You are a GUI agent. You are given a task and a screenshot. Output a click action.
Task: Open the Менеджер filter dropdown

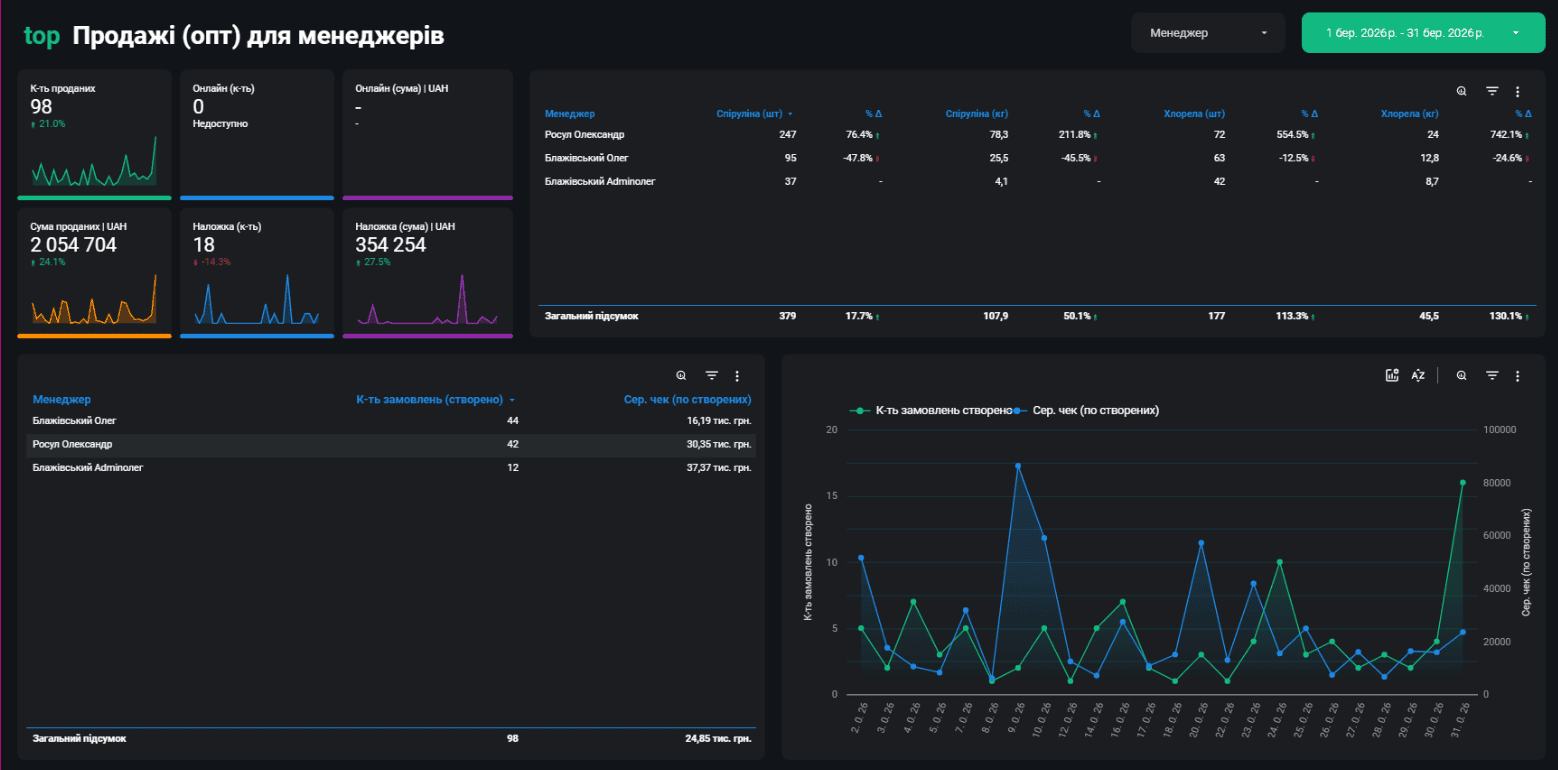[x=1208, y=33]
